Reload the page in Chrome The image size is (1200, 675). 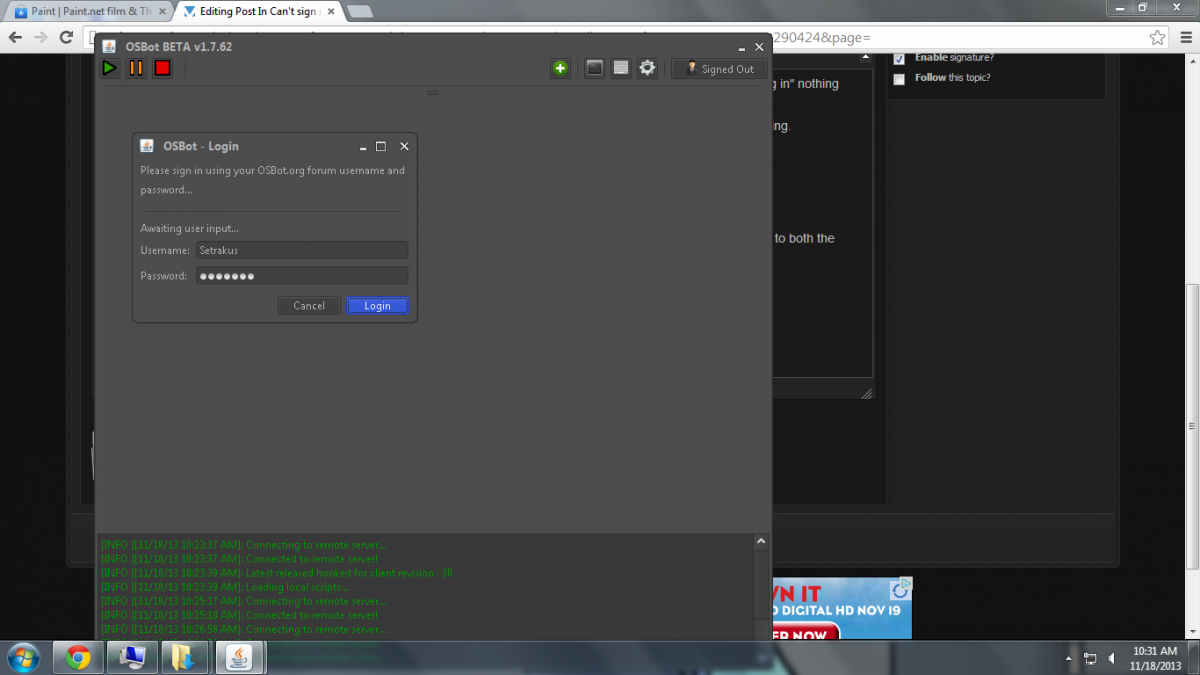click(x=66, y=37)
